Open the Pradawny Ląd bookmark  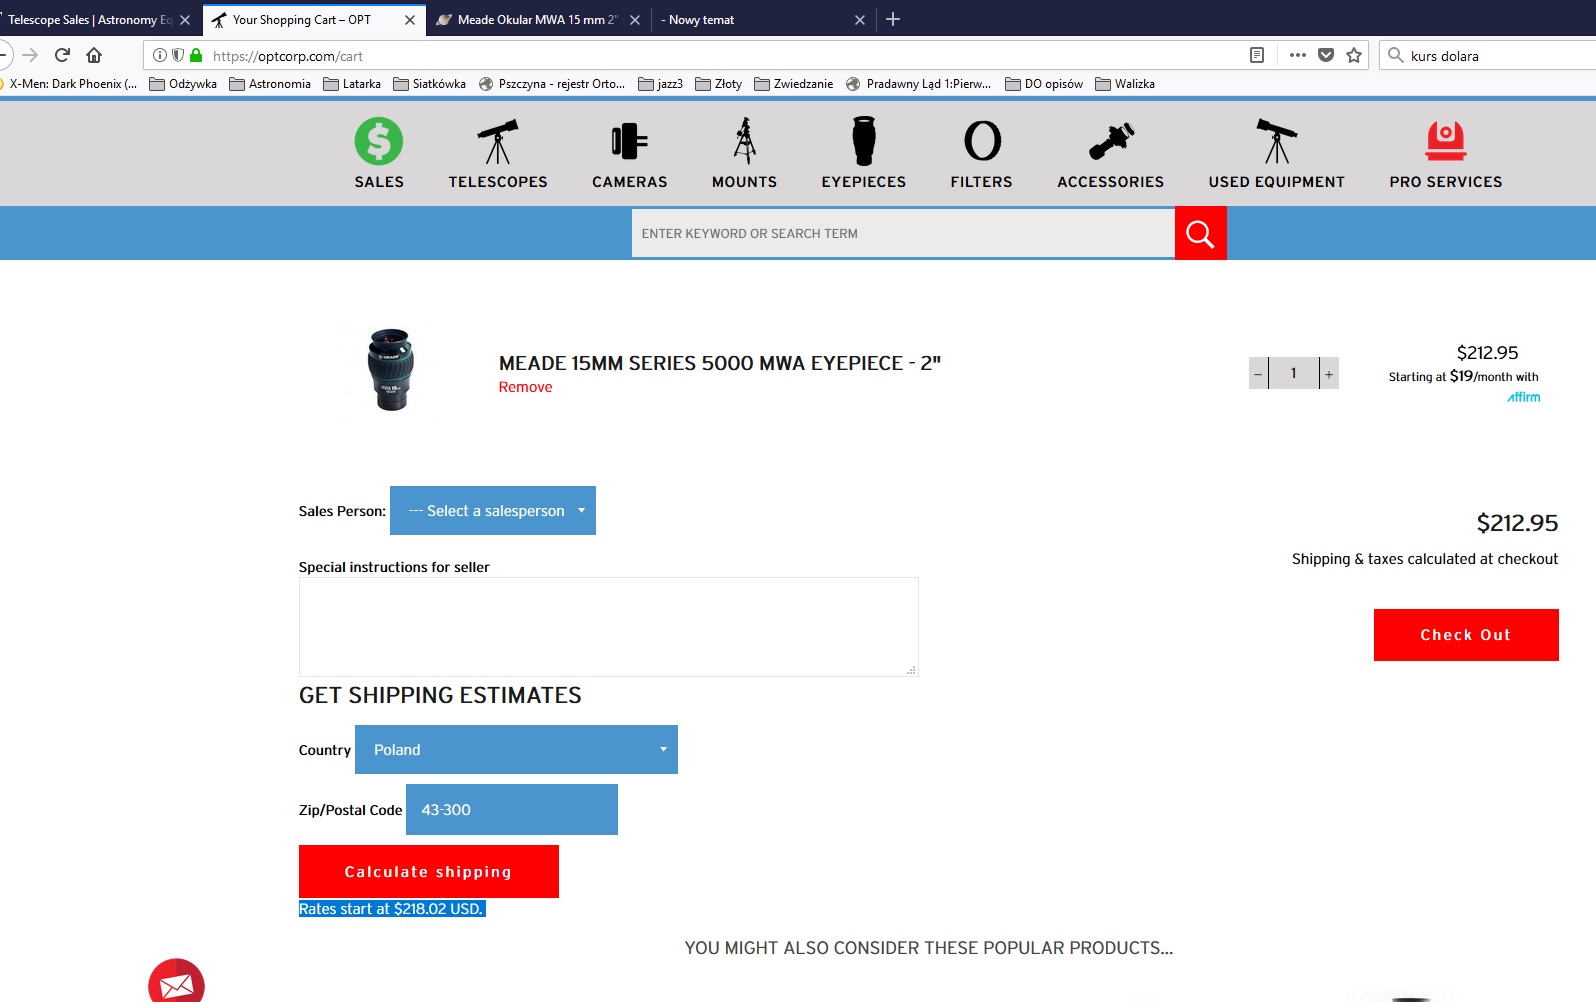pyautogui.click(x=919, y=84)
